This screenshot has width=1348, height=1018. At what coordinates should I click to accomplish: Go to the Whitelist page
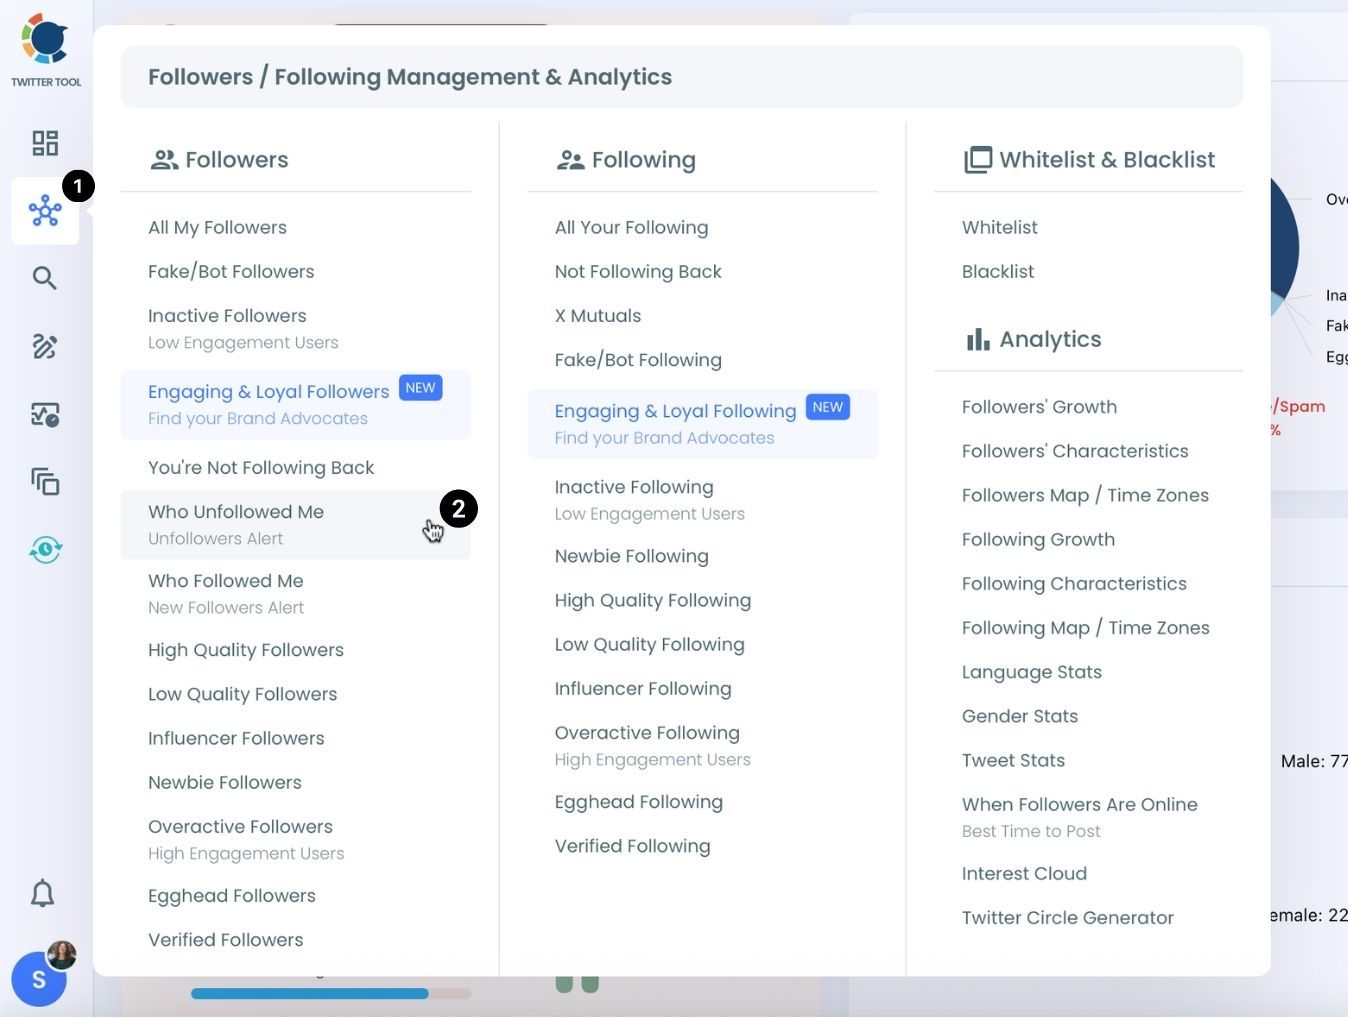pyautogui.click(x=999, y=228)
